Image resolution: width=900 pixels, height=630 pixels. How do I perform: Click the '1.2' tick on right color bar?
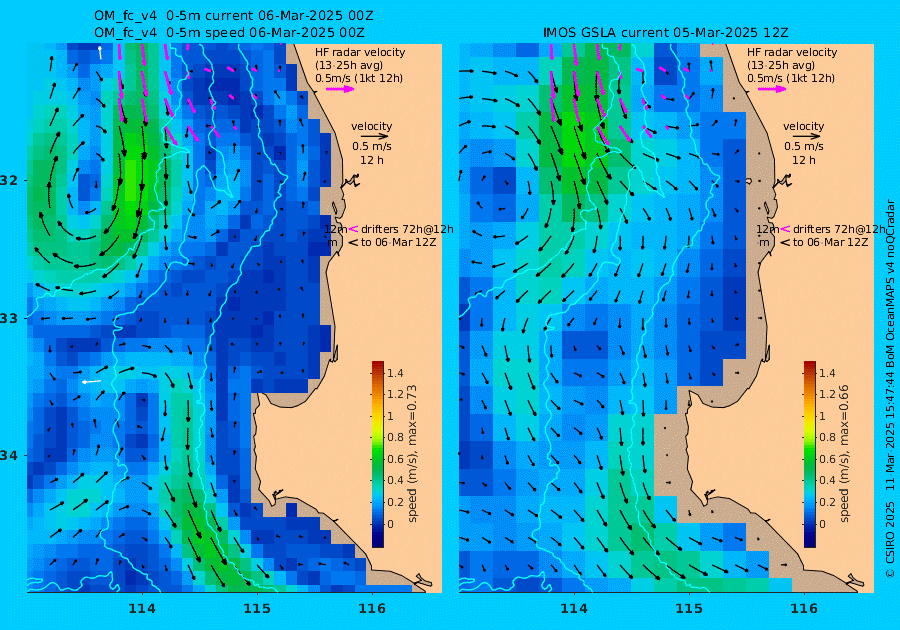pos(827,394)
